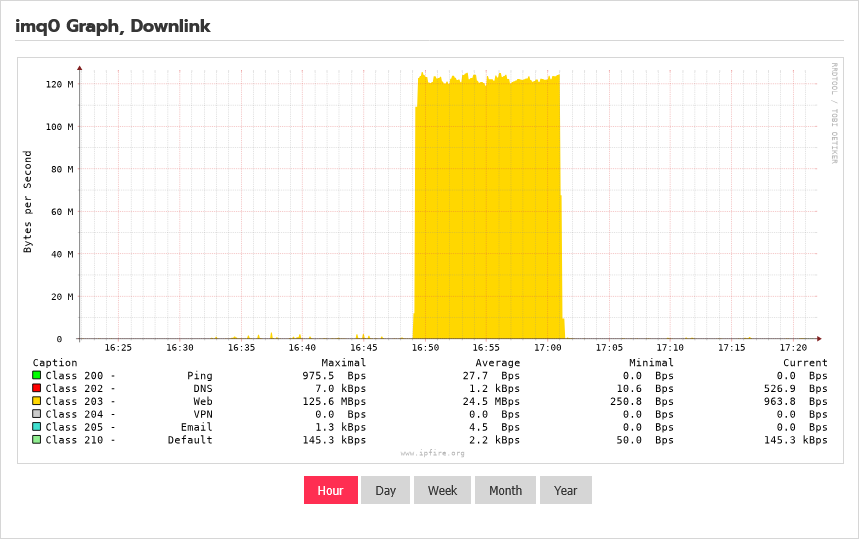Screen dimensions: 859x539
Task: Click the Email maximal value '1.3 kBps'
Action: pyautogui.click(x=340, y=427)
